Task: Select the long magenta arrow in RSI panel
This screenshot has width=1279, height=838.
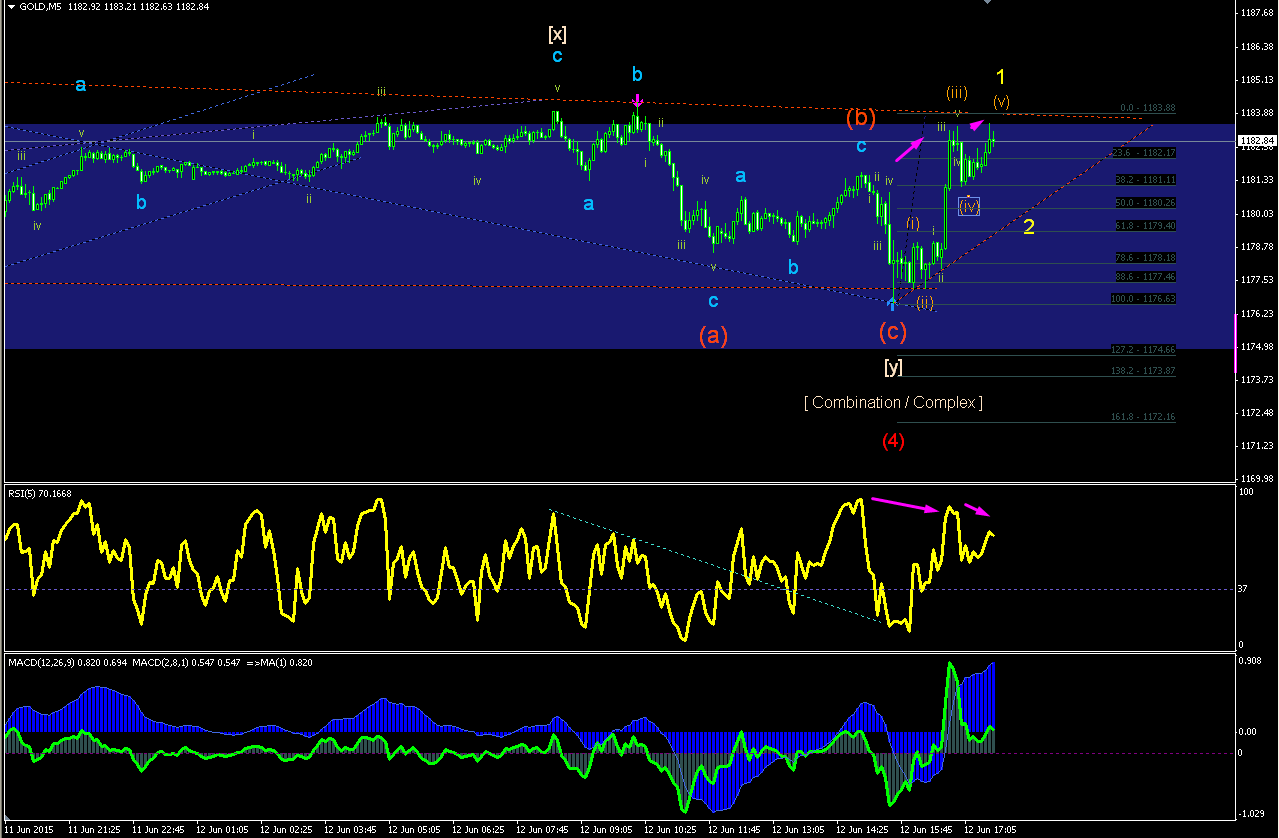Action: [906, 504]
